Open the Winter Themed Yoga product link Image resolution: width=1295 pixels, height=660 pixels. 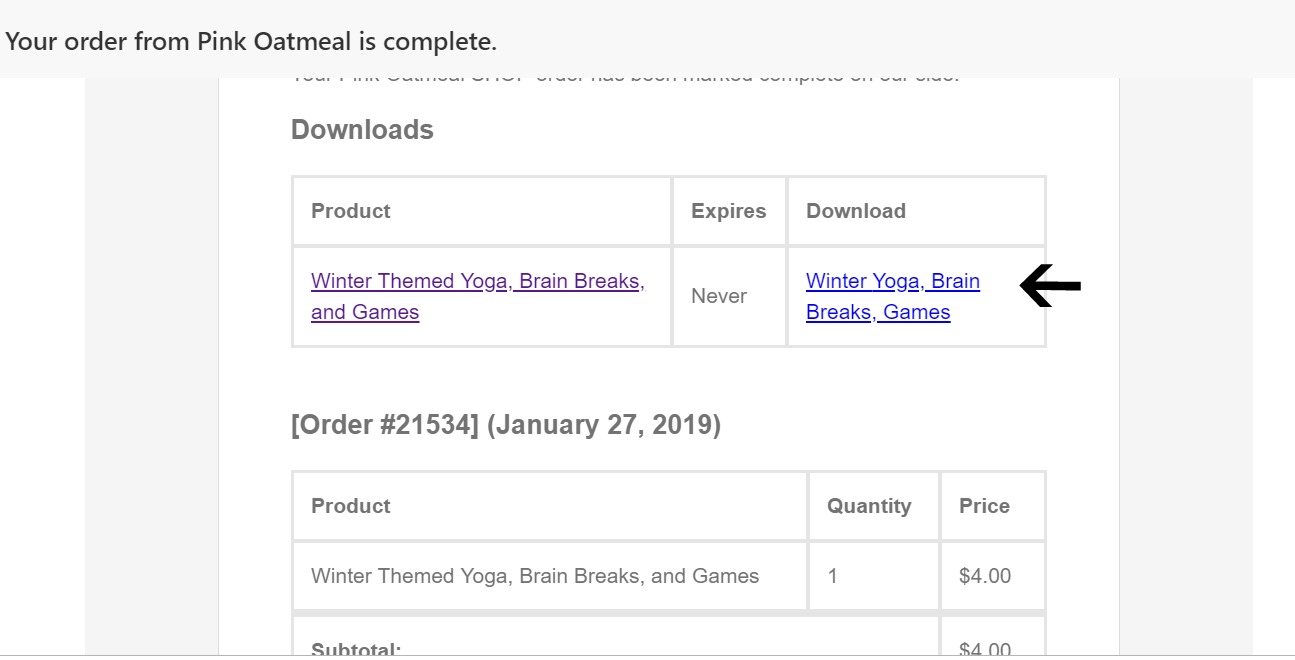tap(478, 296)
